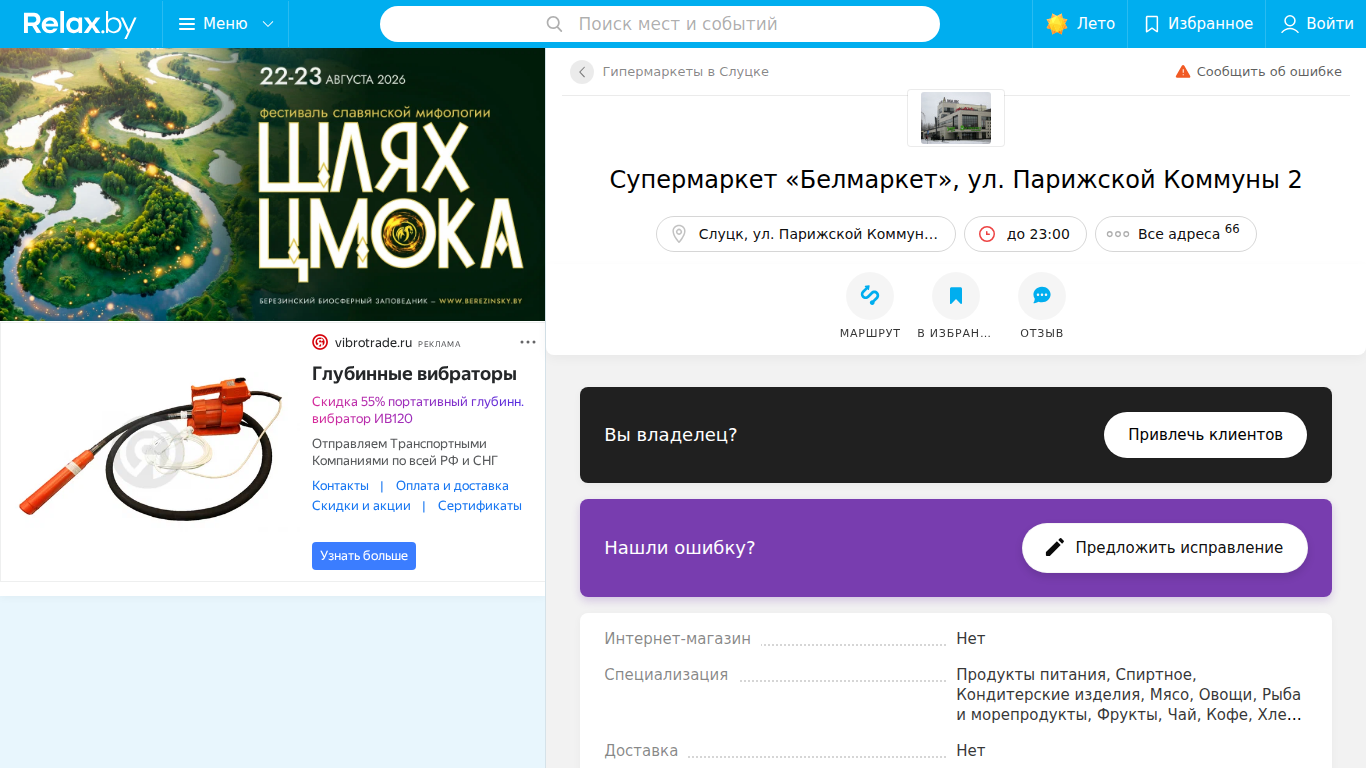Click the Привлечь клиентов button
Screen dimensions: 1366x768
[x=1205, y=435]
